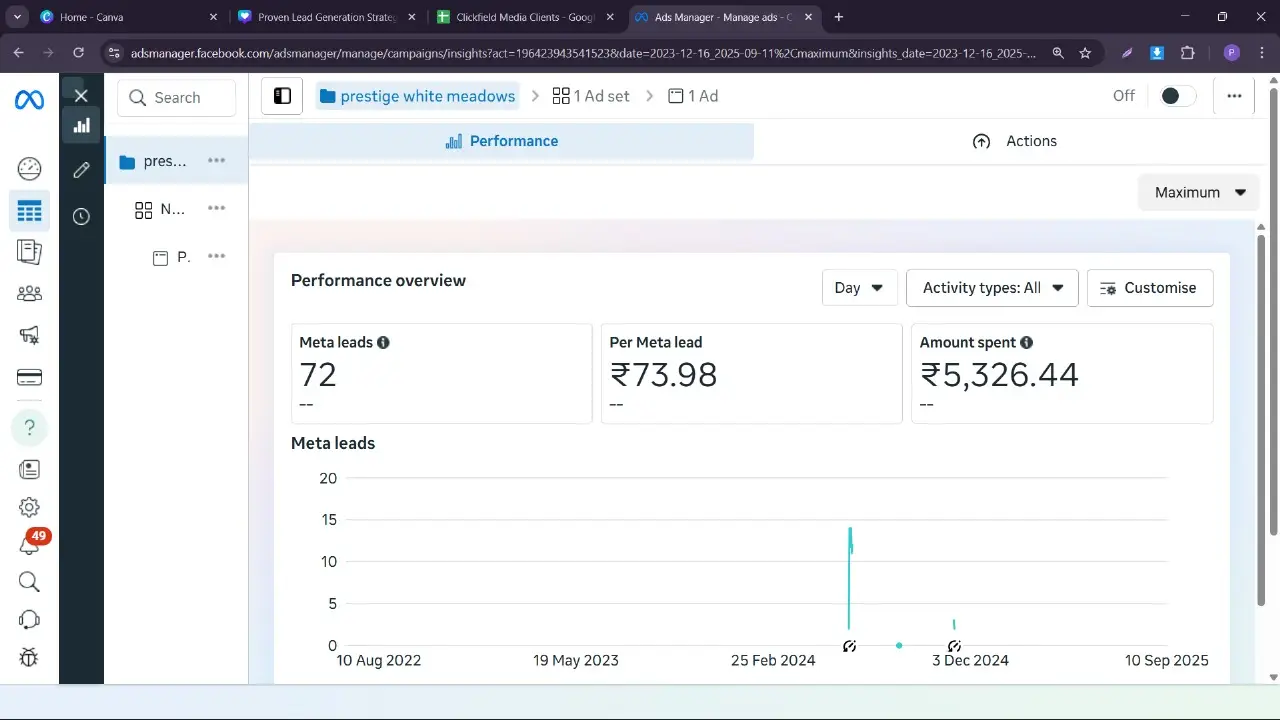Open Billing card icon in sidebar
This screenshot has width=1280, height=720.
tap(29, 377)
